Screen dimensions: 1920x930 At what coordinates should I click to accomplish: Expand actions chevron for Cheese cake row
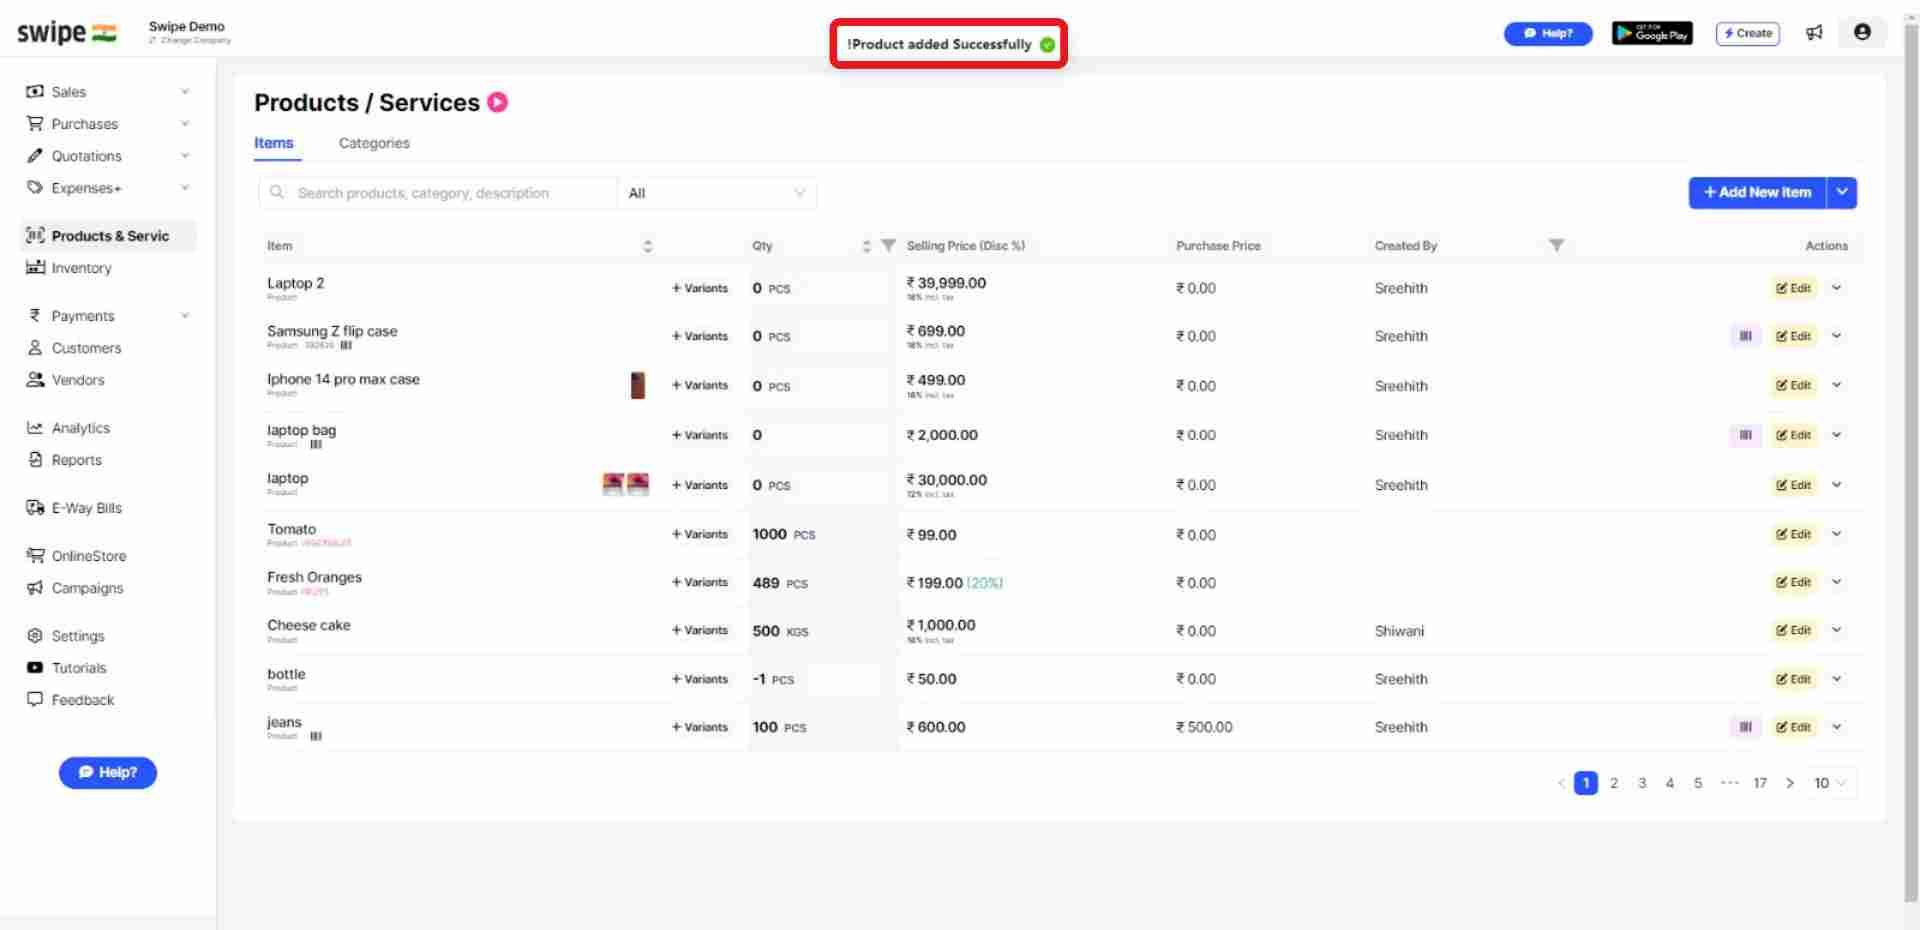(x=1837, y=630)
